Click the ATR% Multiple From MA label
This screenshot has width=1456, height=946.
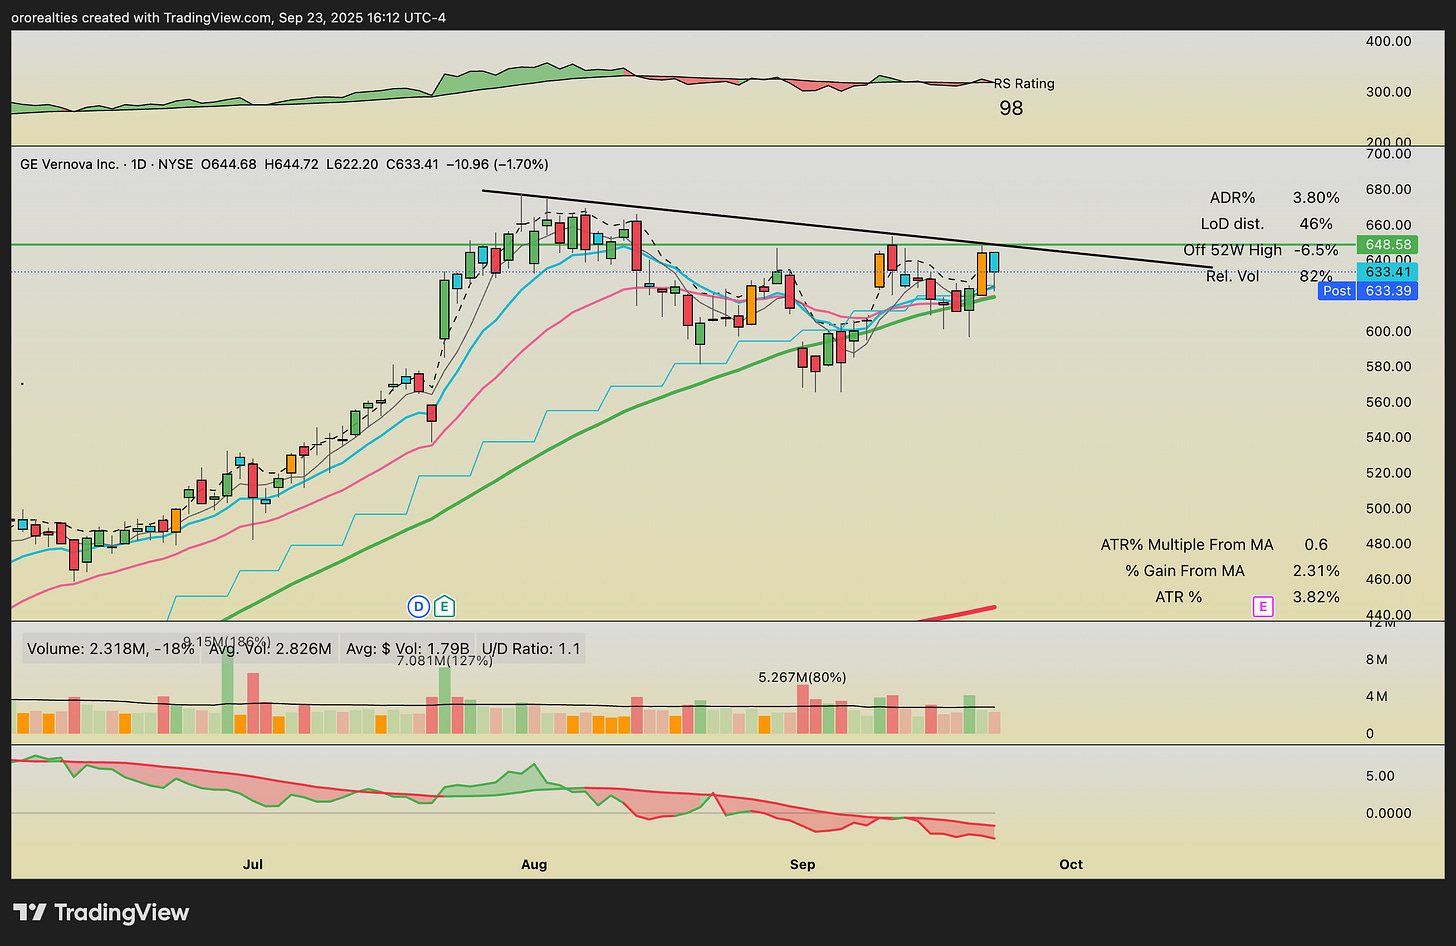tap(1187, 545)
